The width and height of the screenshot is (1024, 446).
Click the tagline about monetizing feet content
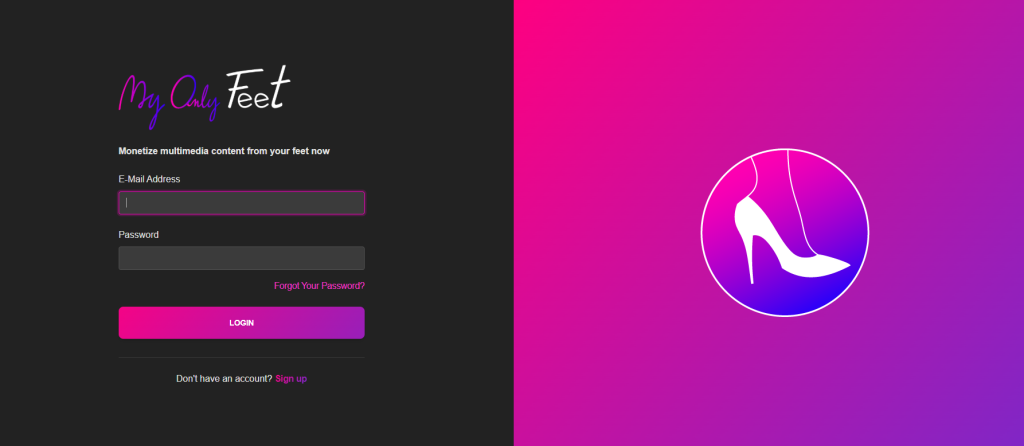click(224, 151)
